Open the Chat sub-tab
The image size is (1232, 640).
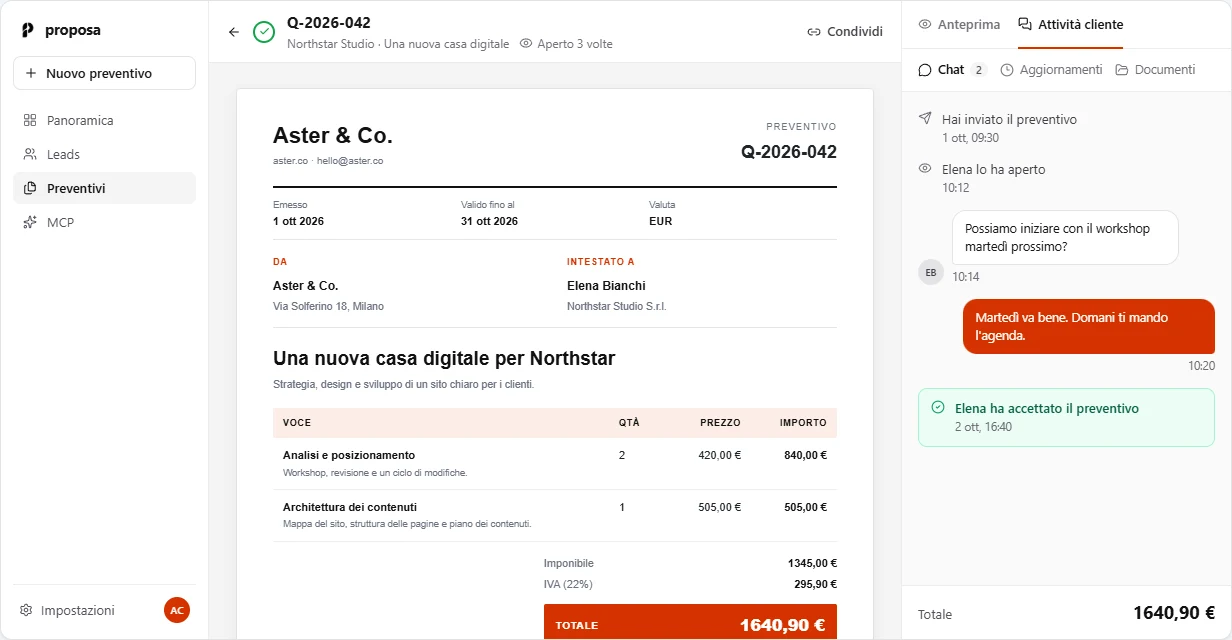952,70
